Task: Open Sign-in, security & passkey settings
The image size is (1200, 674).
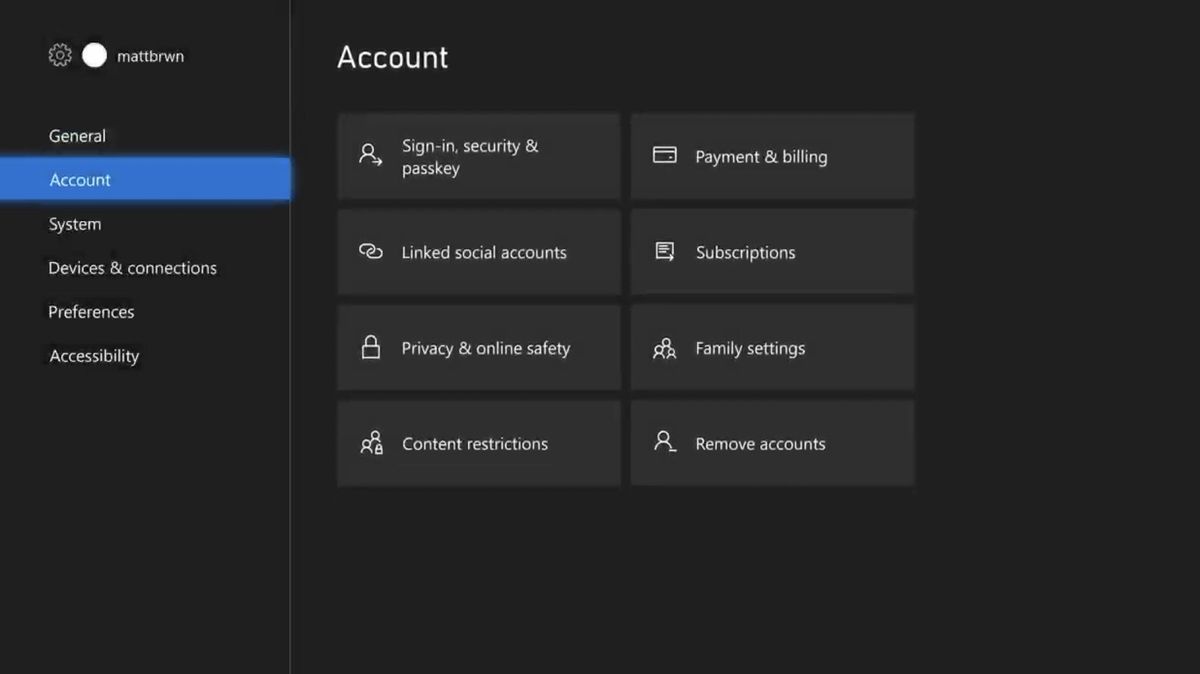Action: (x=478, y=156)
